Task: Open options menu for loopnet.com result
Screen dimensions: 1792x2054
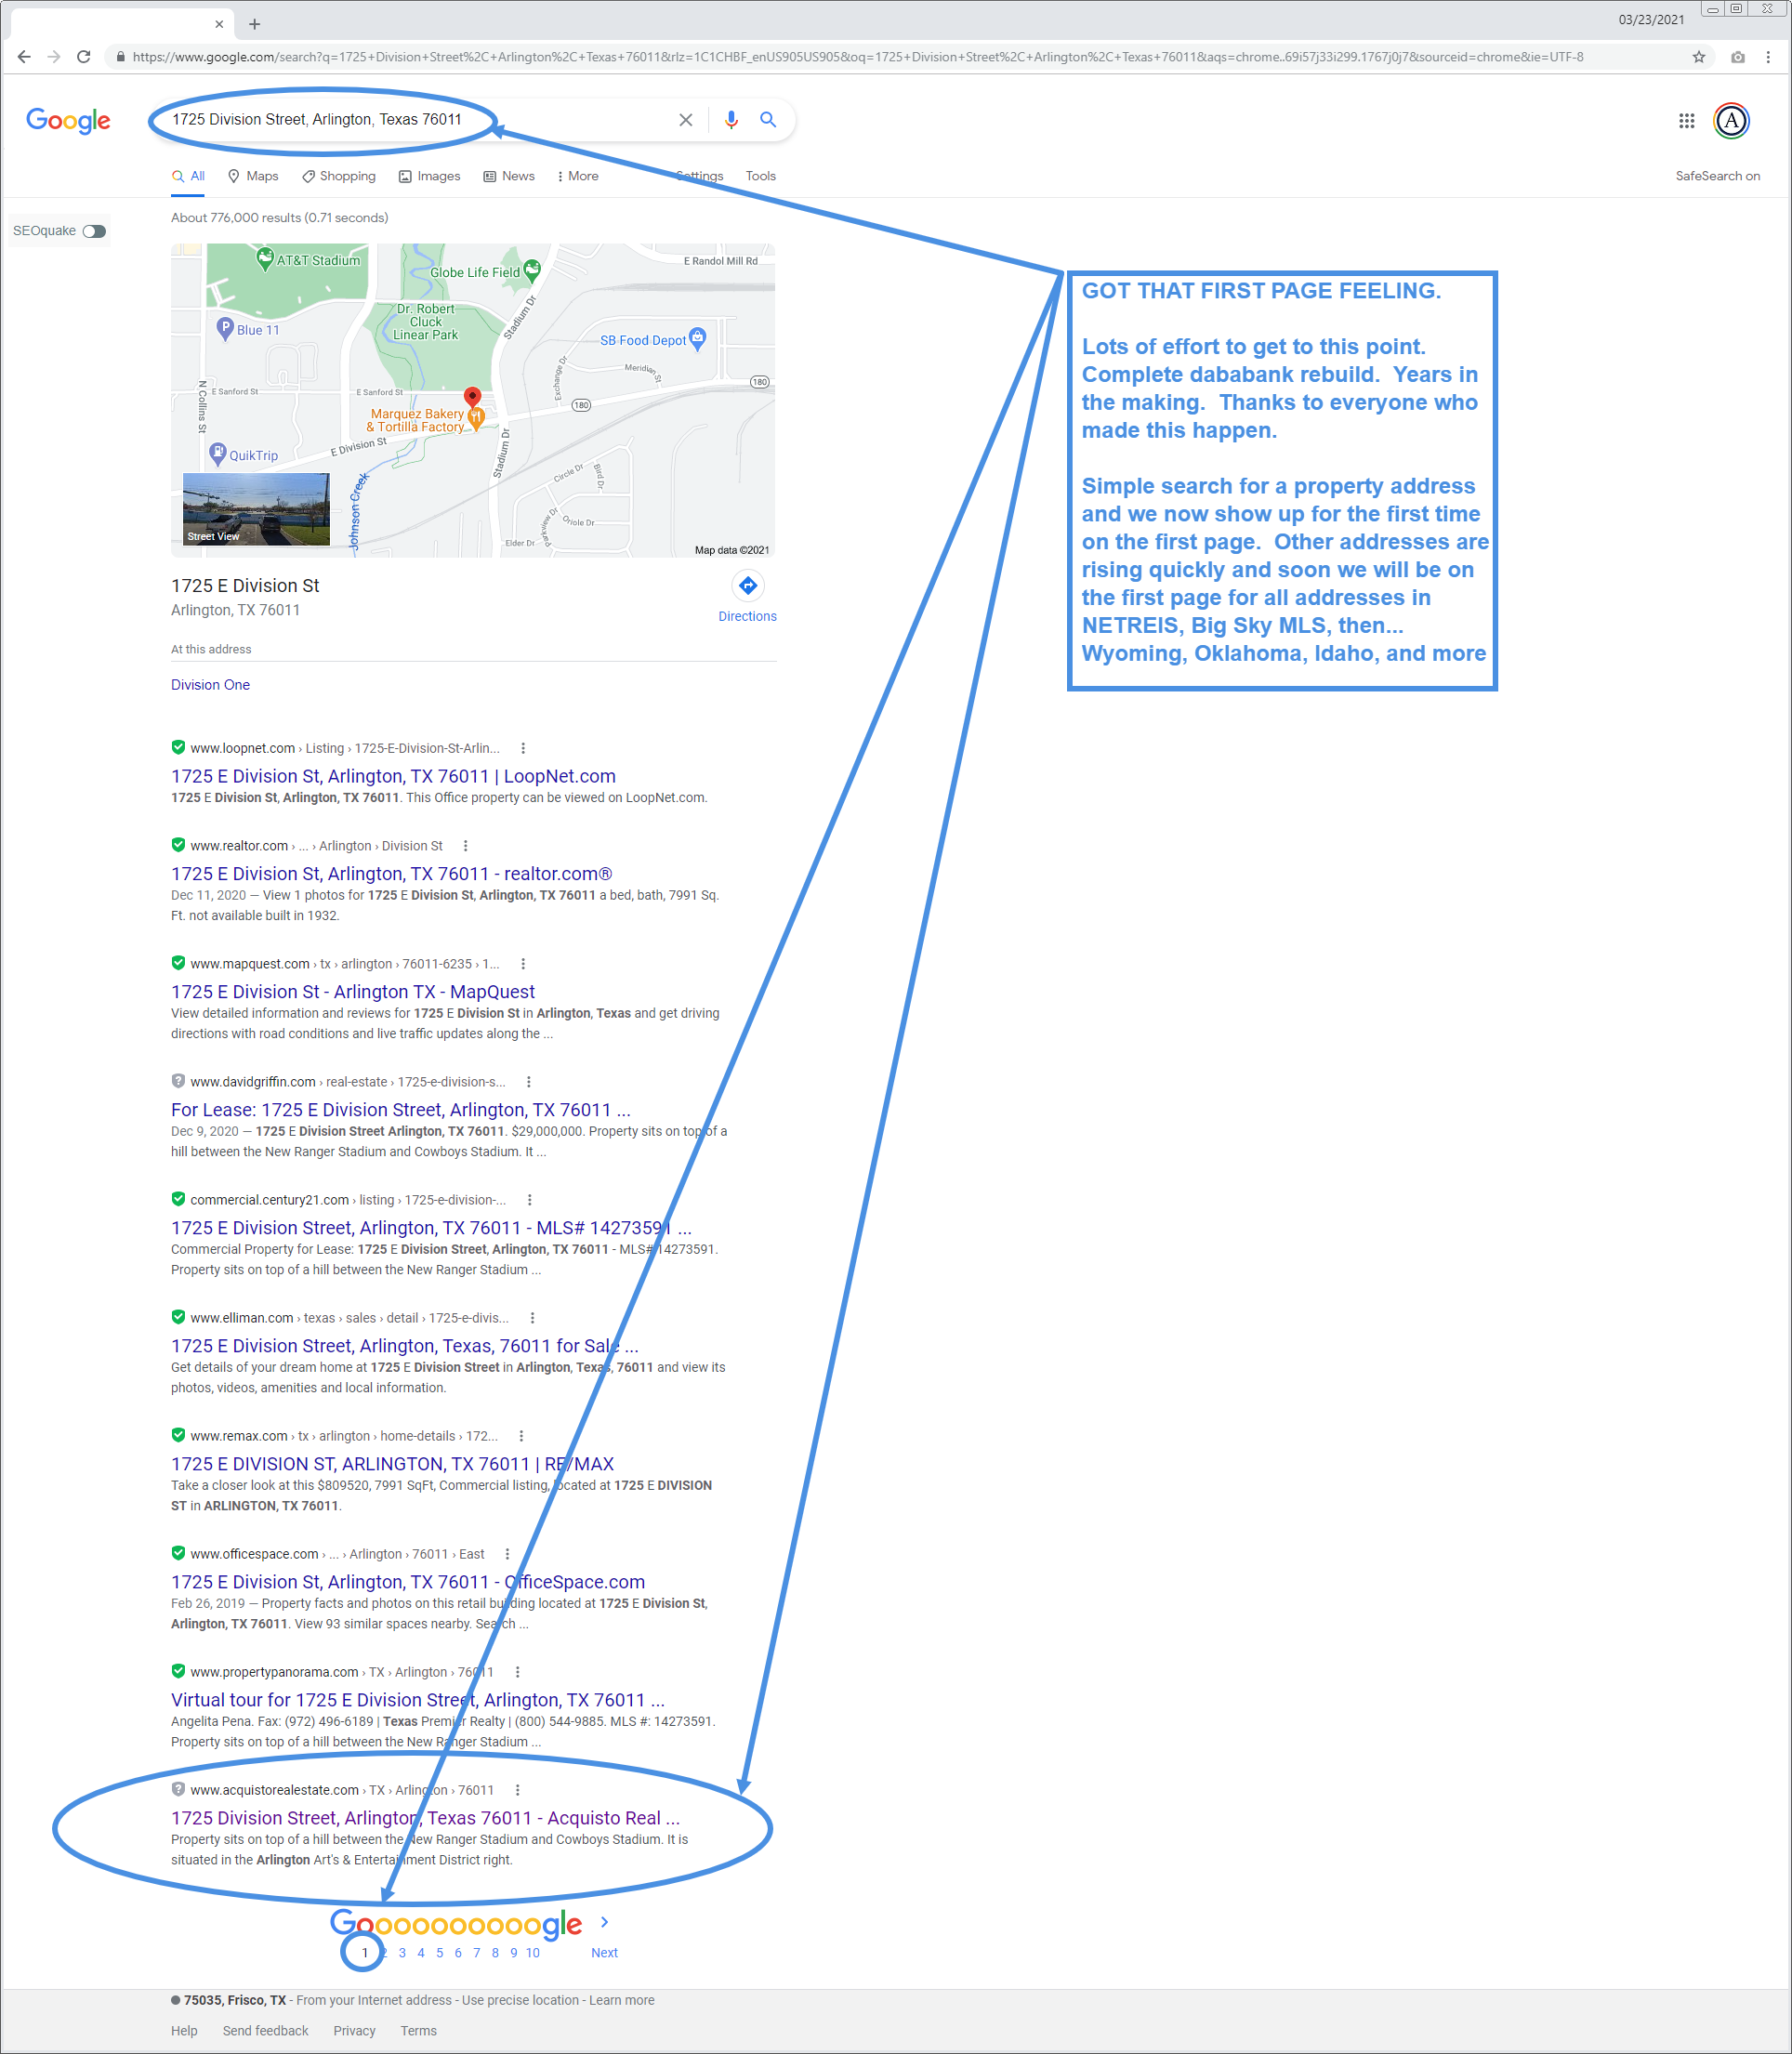Action: pyautogui.click(x=523, y=748)
